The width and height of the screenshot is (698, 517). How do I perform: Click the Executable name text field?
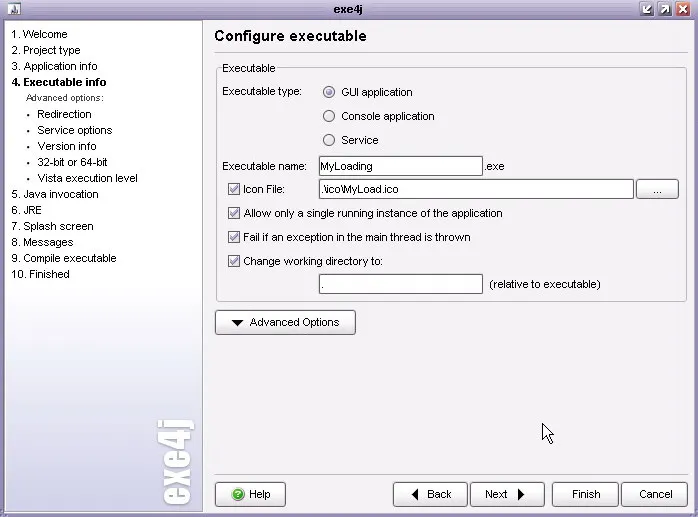pyautogui.click(x=401, y=166)
